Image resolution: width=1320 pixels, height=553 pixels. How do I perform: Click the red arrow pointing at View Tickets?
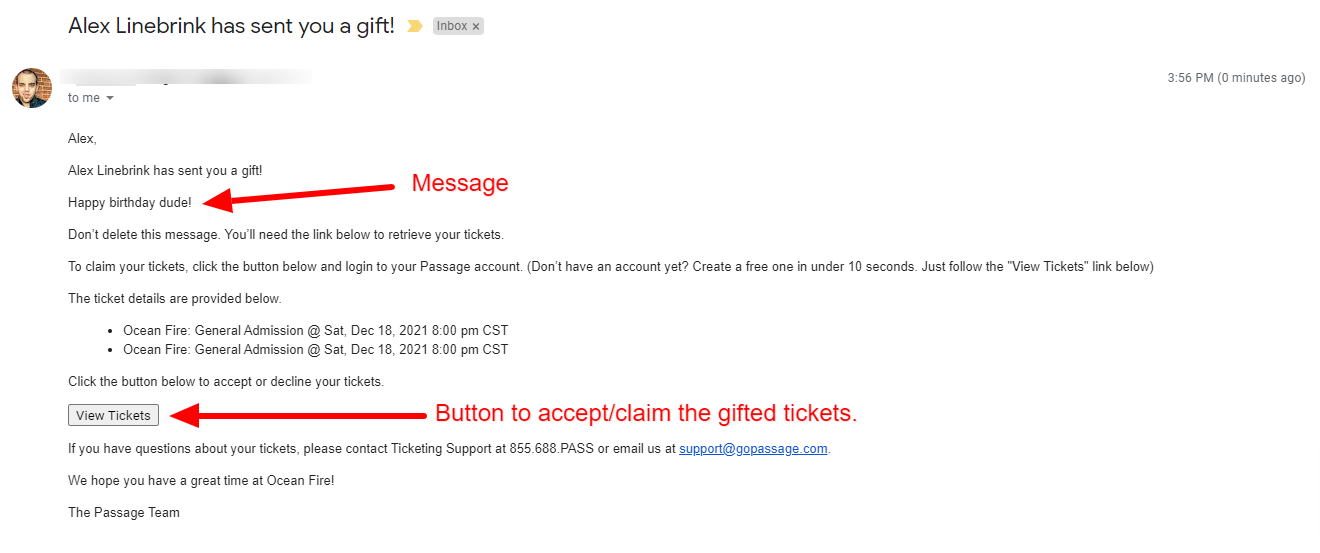[x=298, y=414]
